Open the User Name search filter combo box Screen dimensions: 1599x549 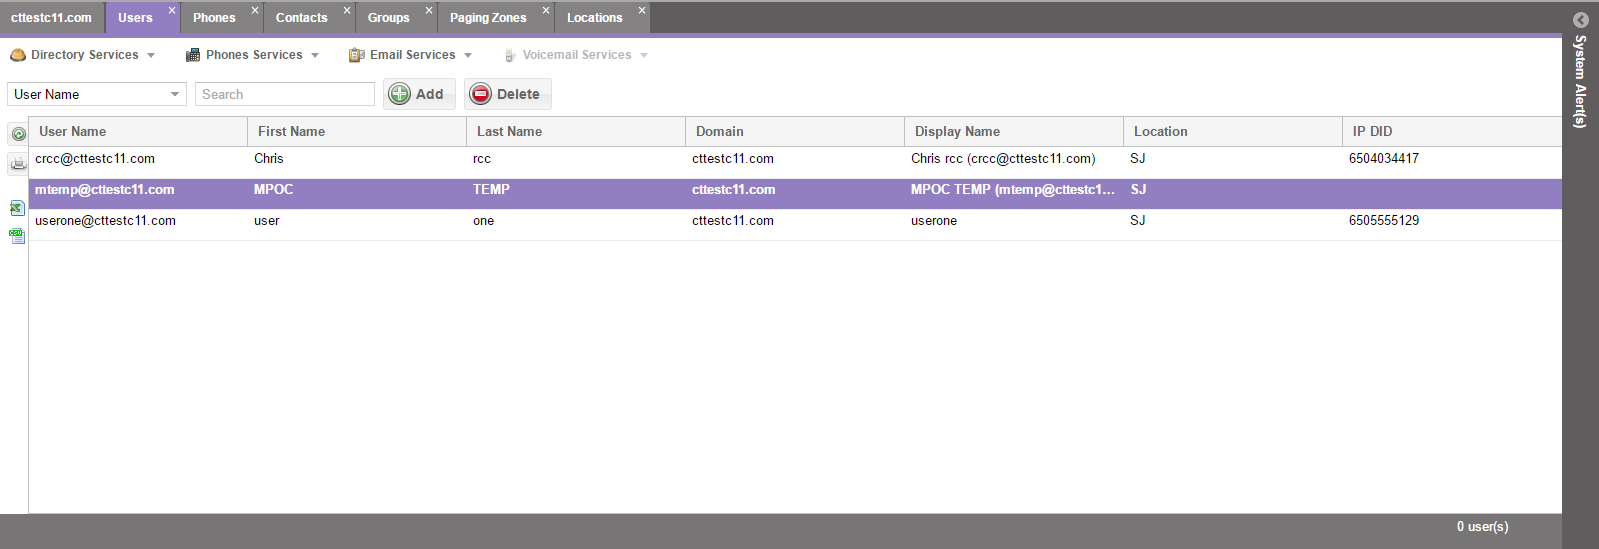pyautogui.click(x=97, y=94)
